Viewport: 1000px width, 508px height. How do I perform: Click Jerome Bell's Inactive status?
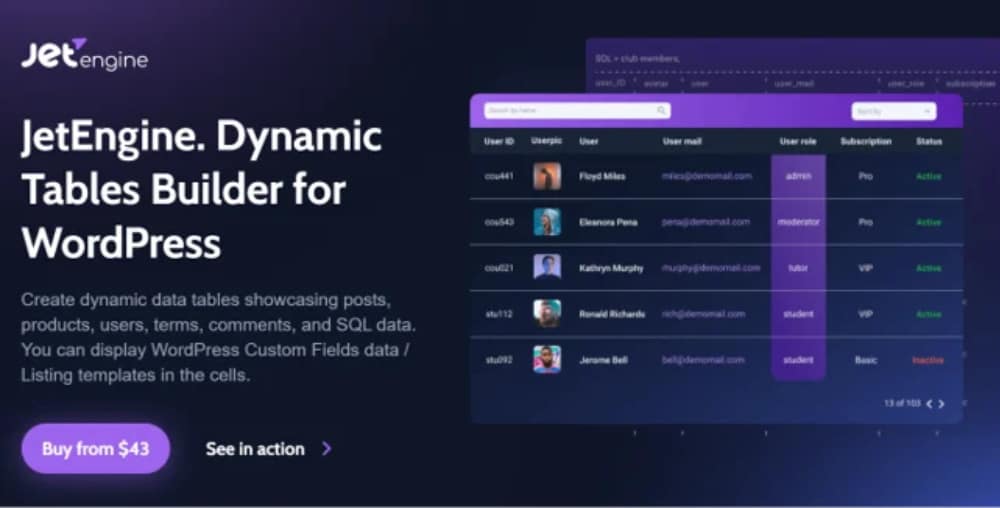tap(928, 360)
